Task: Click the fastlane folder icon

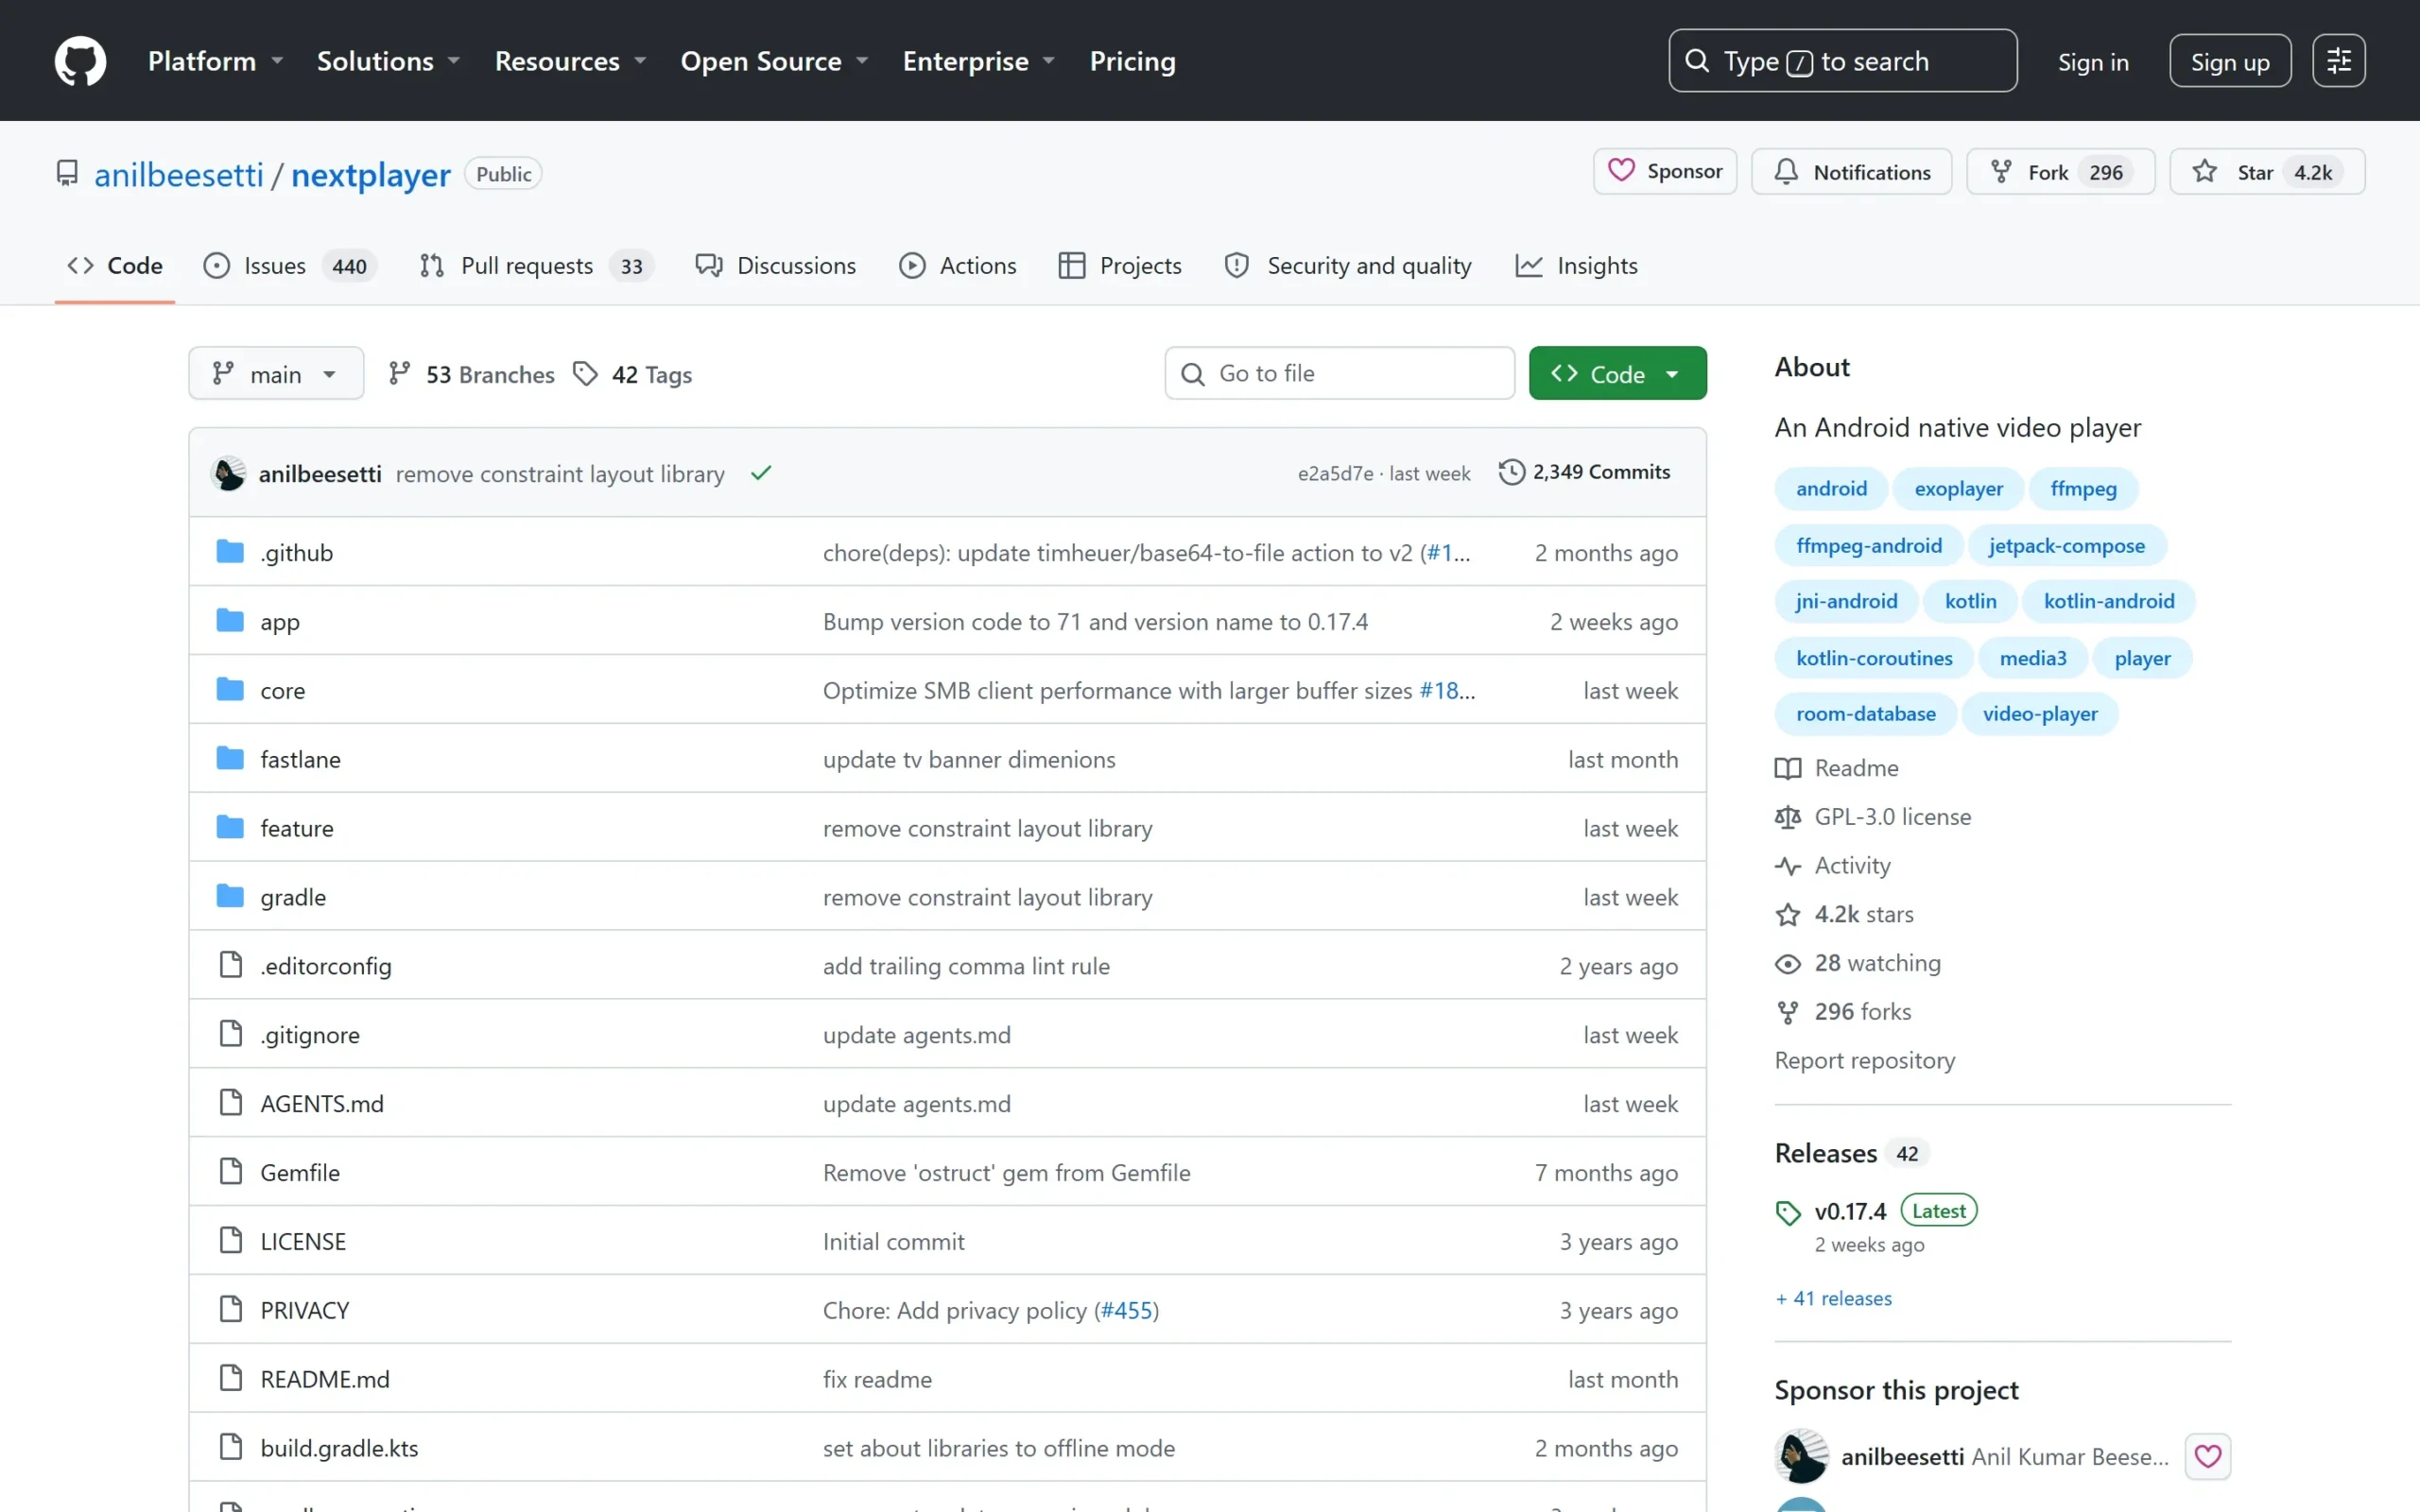Action: 230,759
